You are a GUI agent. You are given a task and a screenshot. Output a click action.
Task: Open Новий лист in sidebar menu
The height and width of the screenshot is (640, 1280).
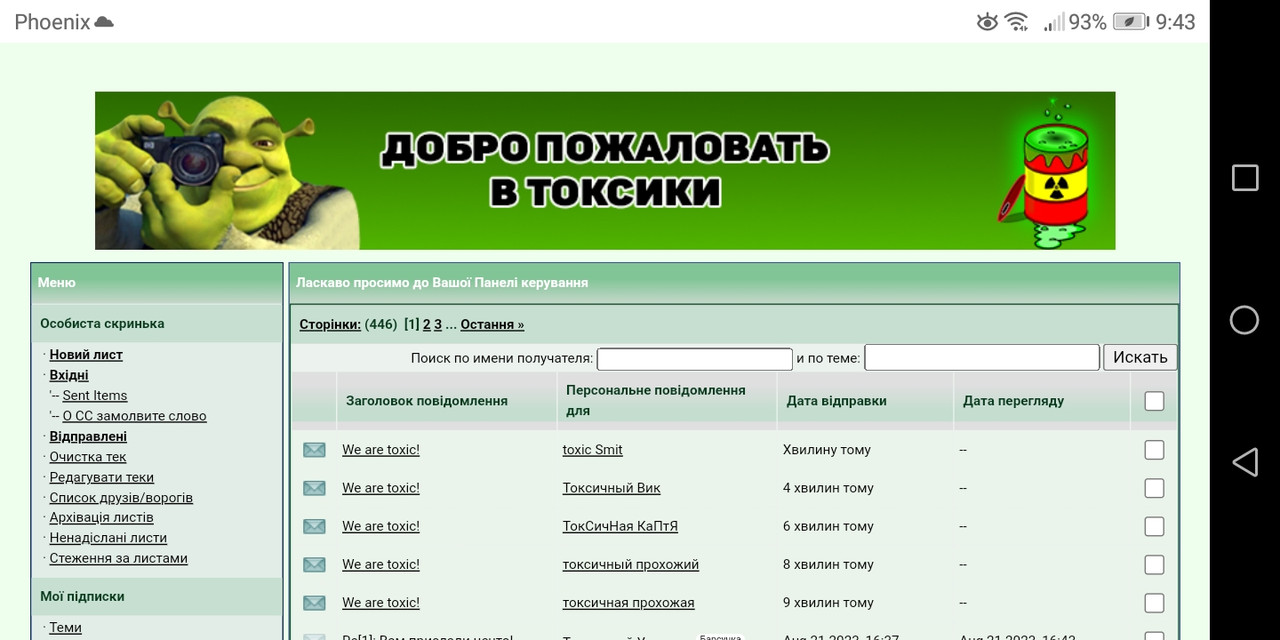86,355
